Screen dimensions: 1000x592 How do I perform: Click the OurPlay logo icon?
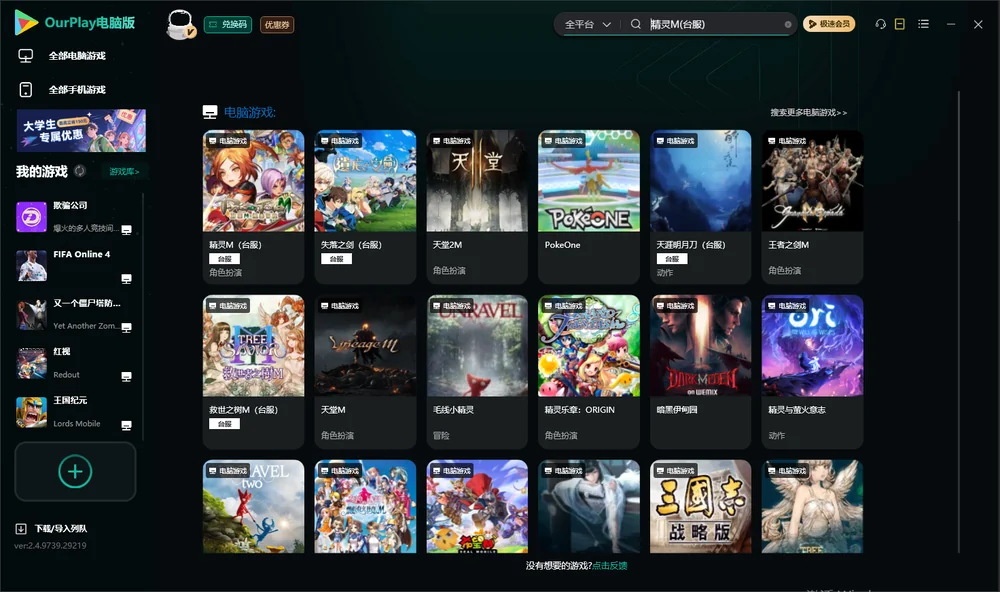[26, 22]
